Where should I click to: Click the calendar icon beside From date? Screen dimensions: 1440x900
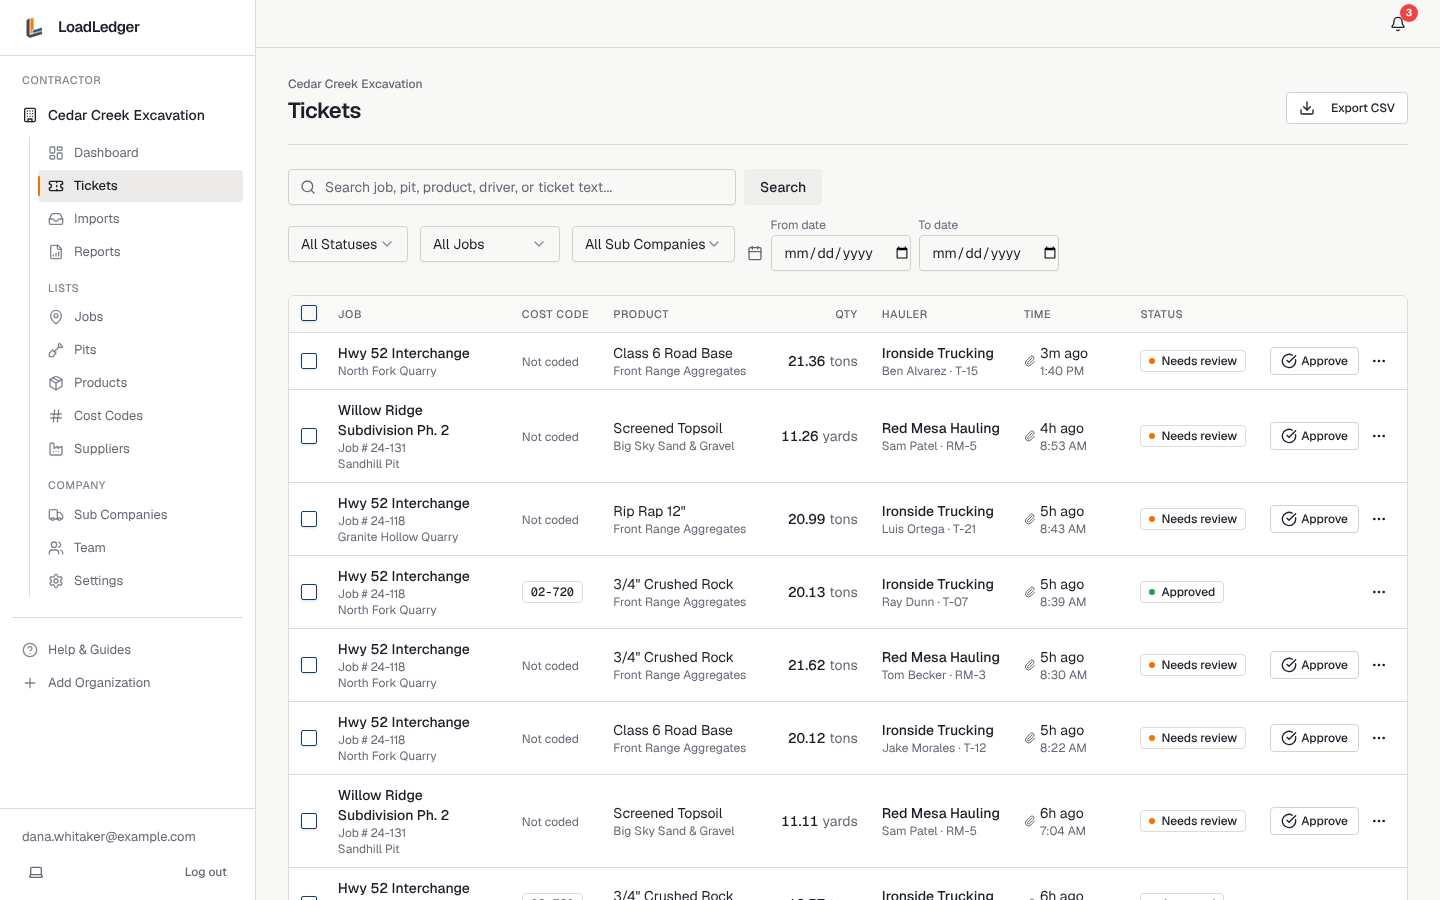(755, 254)
